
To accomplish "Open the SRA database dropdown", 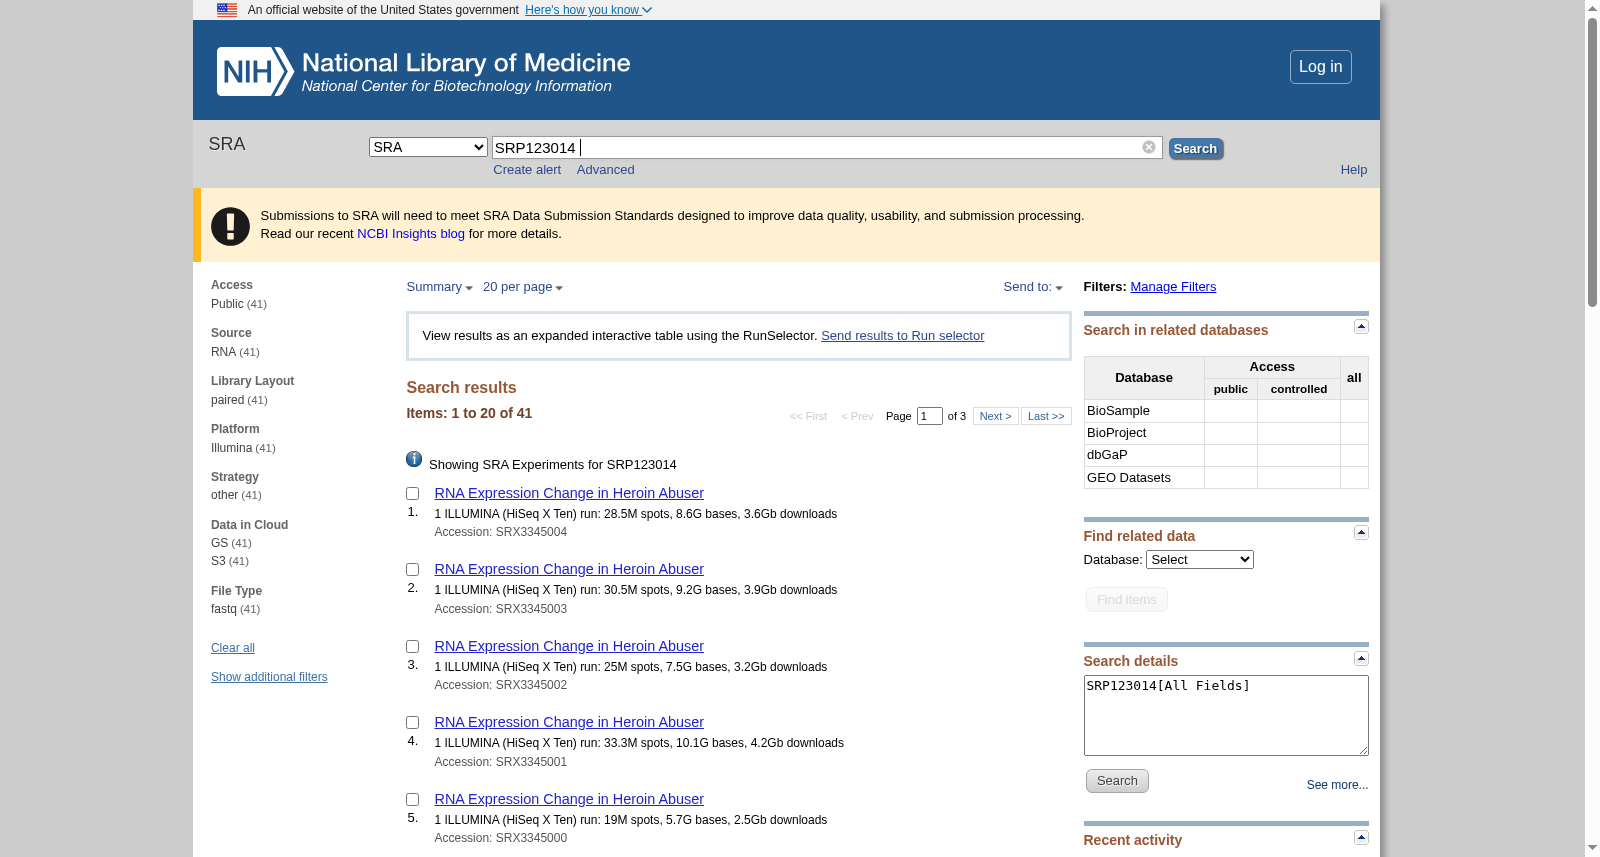I will coord(428,147).
